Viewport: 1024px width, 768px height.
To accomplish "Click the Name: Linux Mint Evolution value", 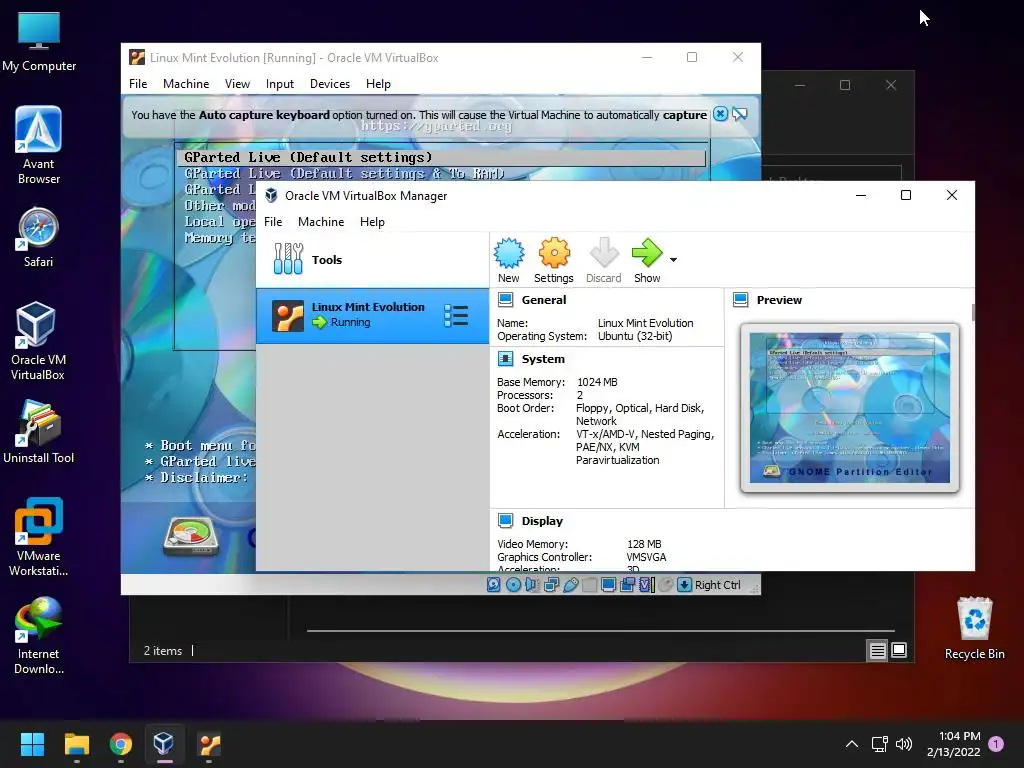I will [x=645, y=323].
